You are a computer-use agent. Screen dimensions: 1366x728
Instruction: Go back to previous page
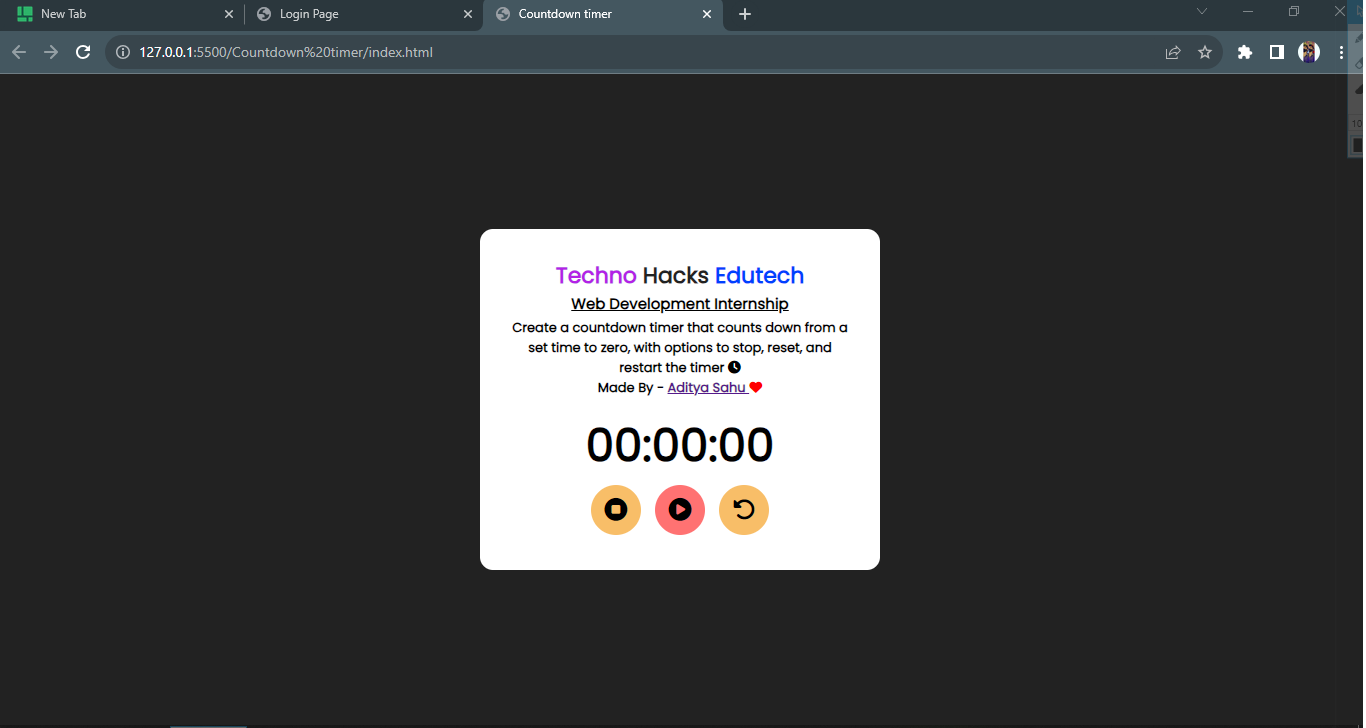click(x=19, y=53)
